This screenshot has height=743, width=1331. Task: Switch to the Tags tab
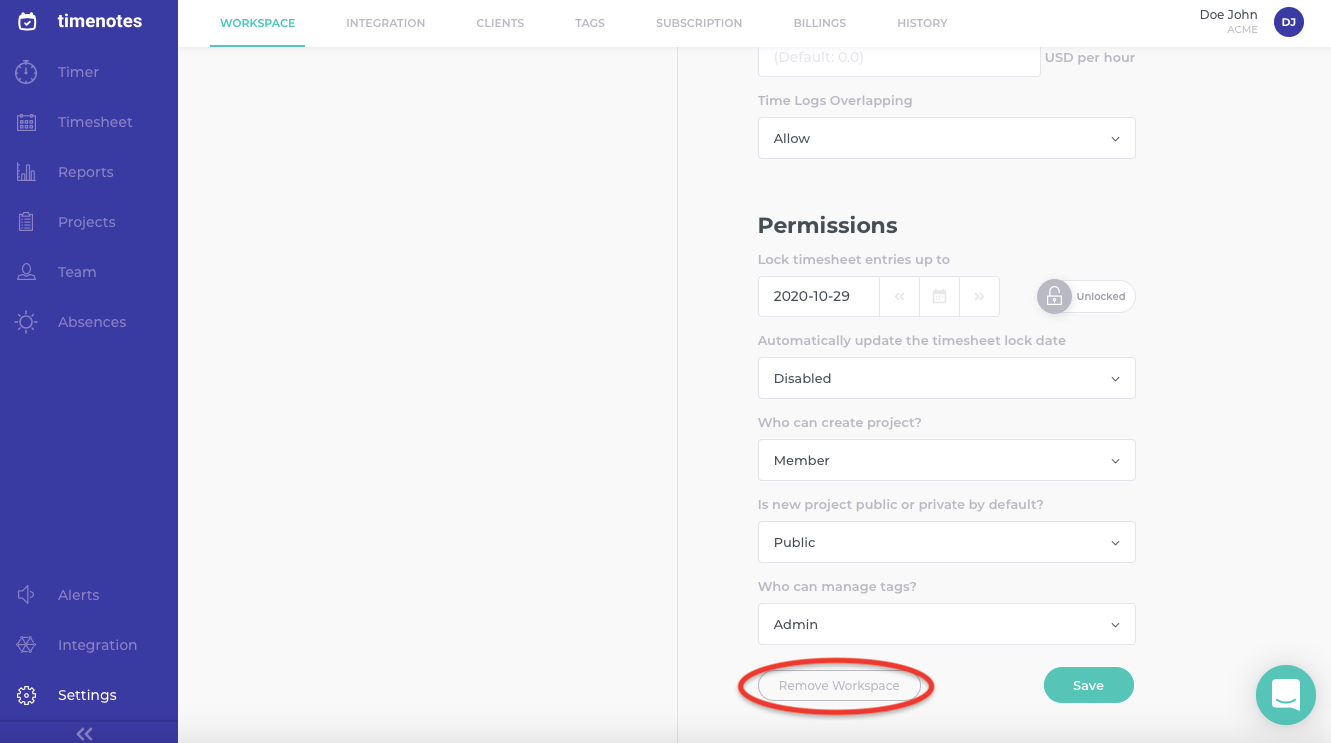pyautogui.click(x=590, y=23)
